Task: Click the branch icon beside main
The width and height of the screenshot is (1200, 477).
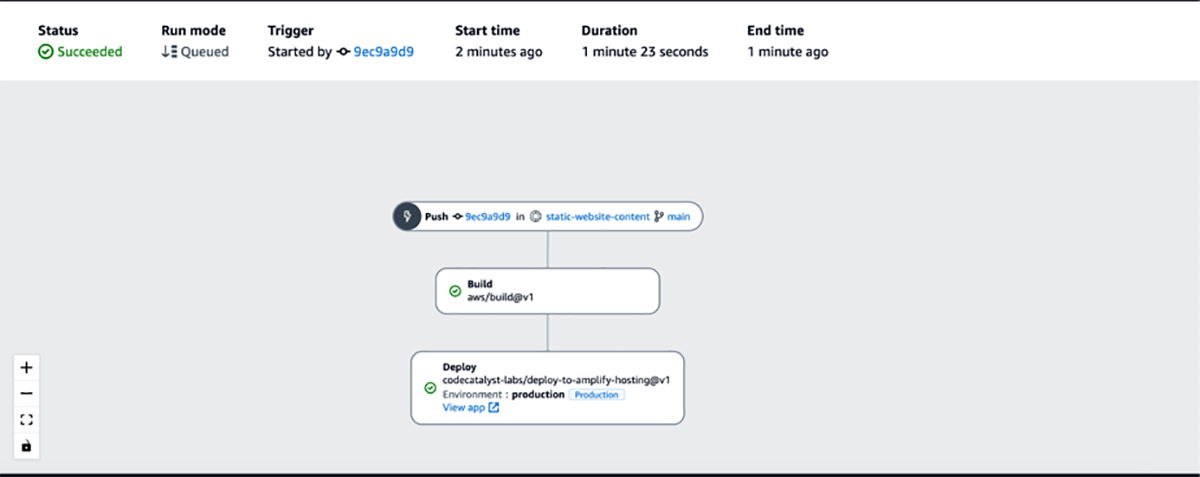Action: 659,217
